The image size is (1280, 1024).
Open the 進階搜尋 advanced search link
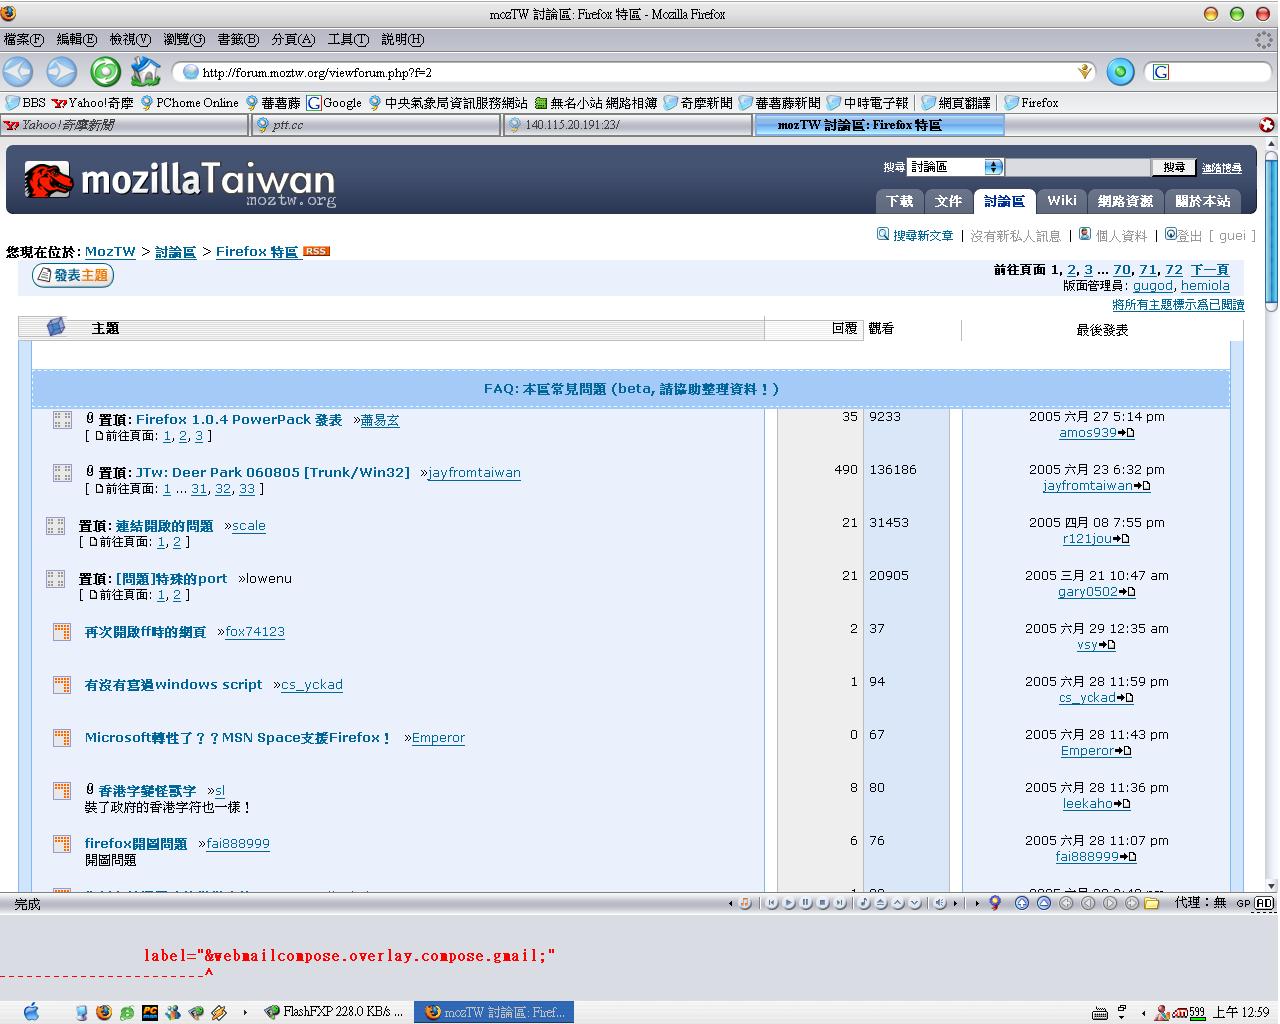click(1221, 168)
